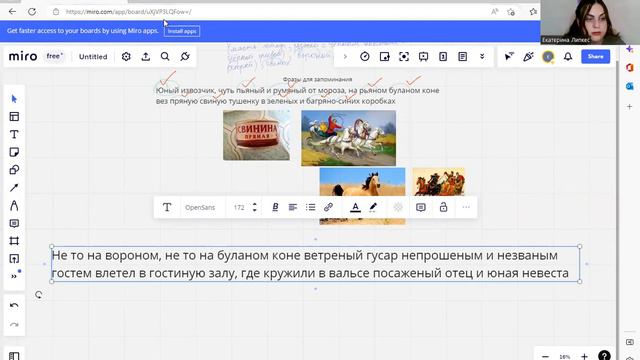Expand more tools in left toolbar
Image resolution: width=640 pixels, height=360 pixels.
pos(14,276)
